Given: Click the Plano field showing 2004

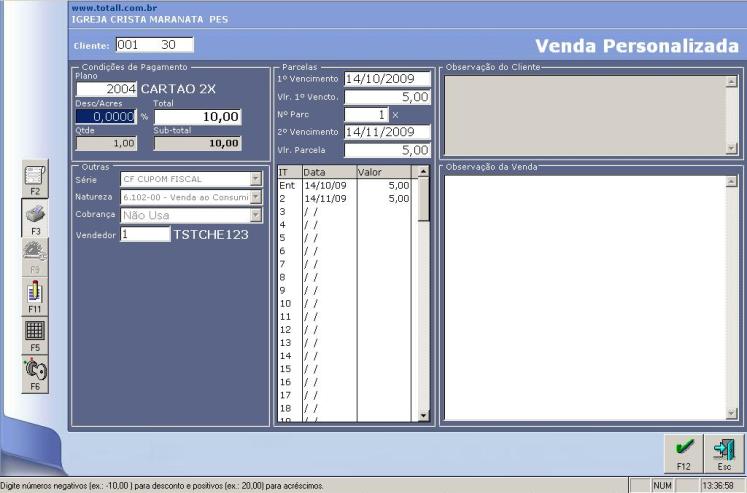Looking at the screenshot, I should (x=106, y=89).
